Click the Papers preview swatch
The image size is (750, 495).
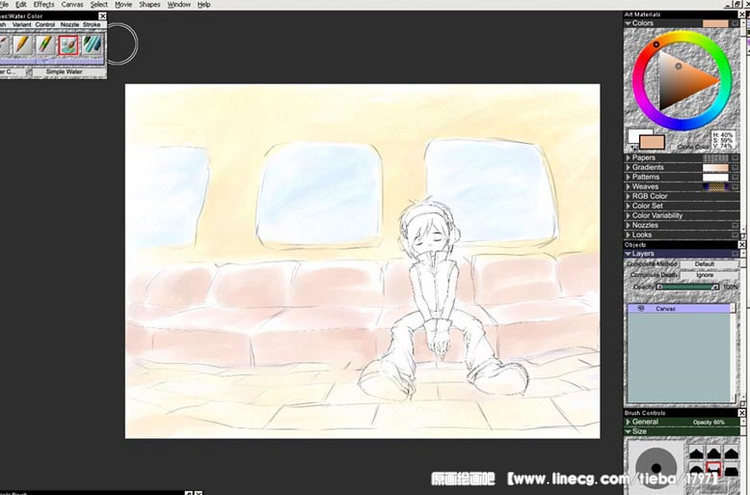[715, 158]
